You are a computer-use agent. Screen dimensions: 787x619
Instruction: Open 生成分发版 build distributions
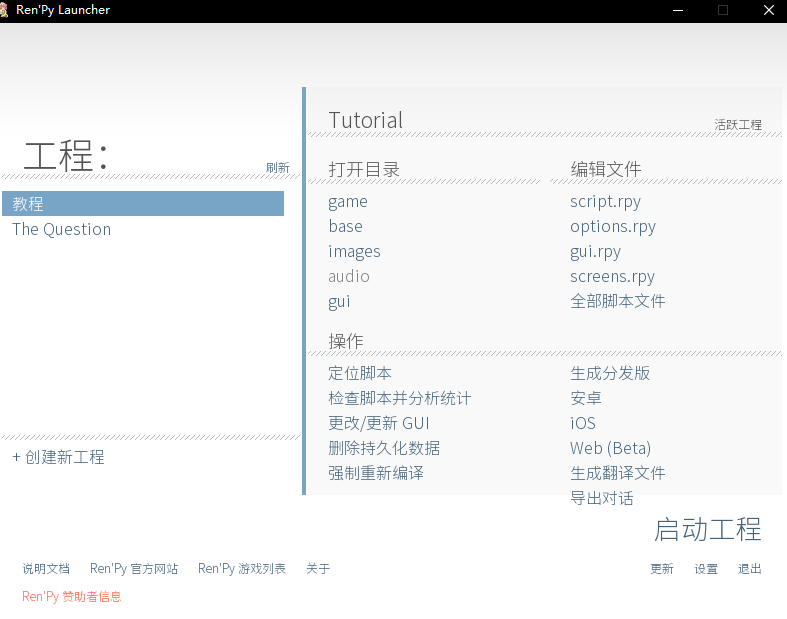coord(610,373)
